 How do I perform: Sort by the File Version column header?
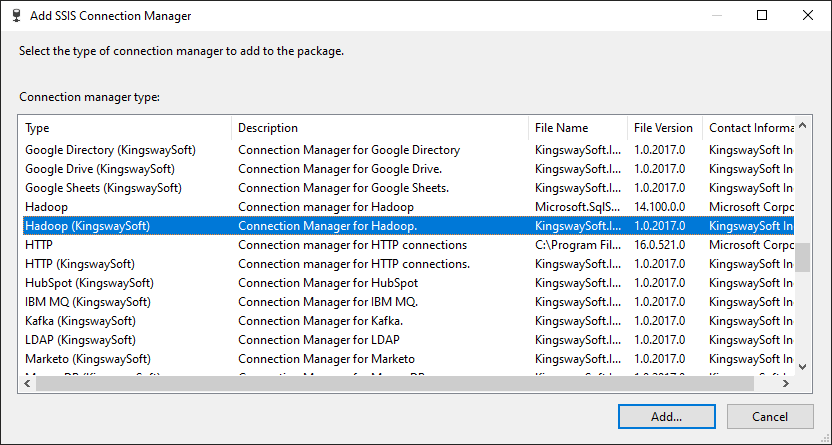point(665,128)
